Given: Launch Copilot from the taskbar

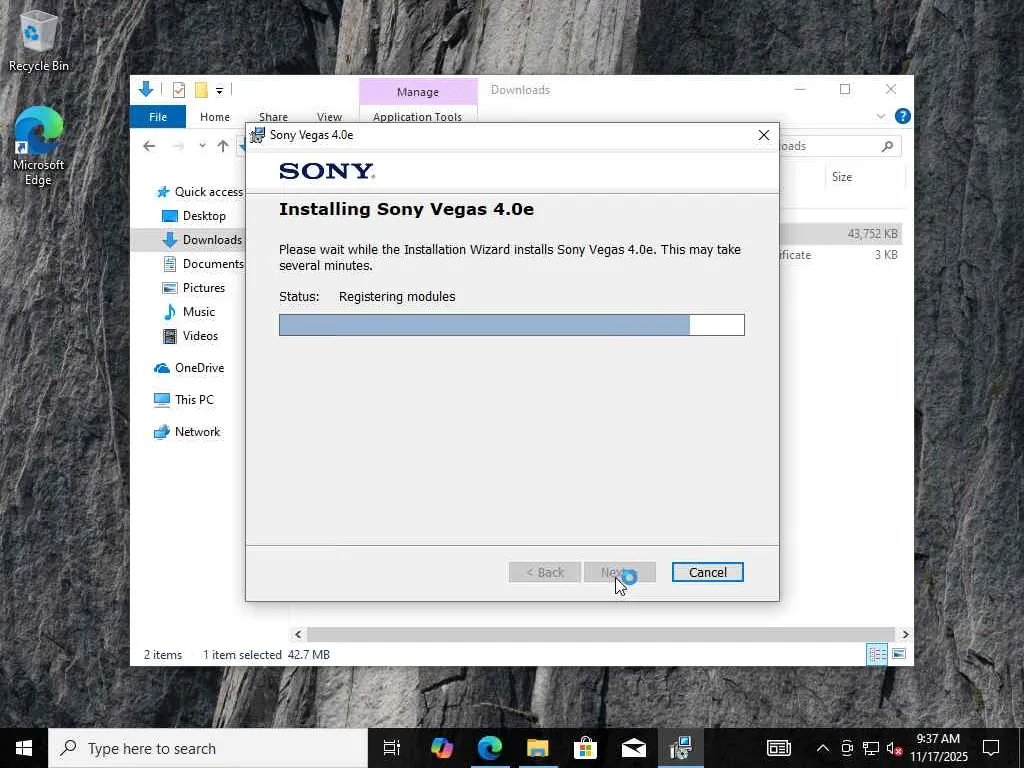Looking at the screenshot, I should click(442, 748).
